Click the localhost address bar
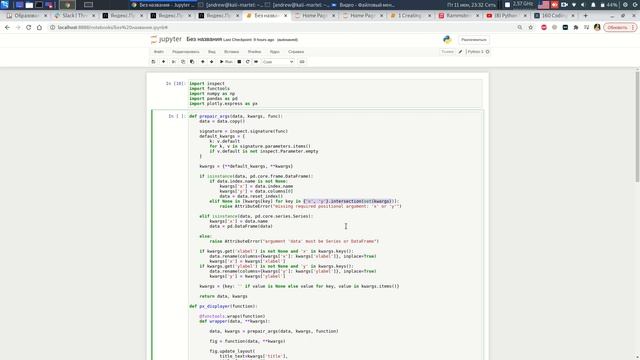The image size is (640, 360). (282, 27)
